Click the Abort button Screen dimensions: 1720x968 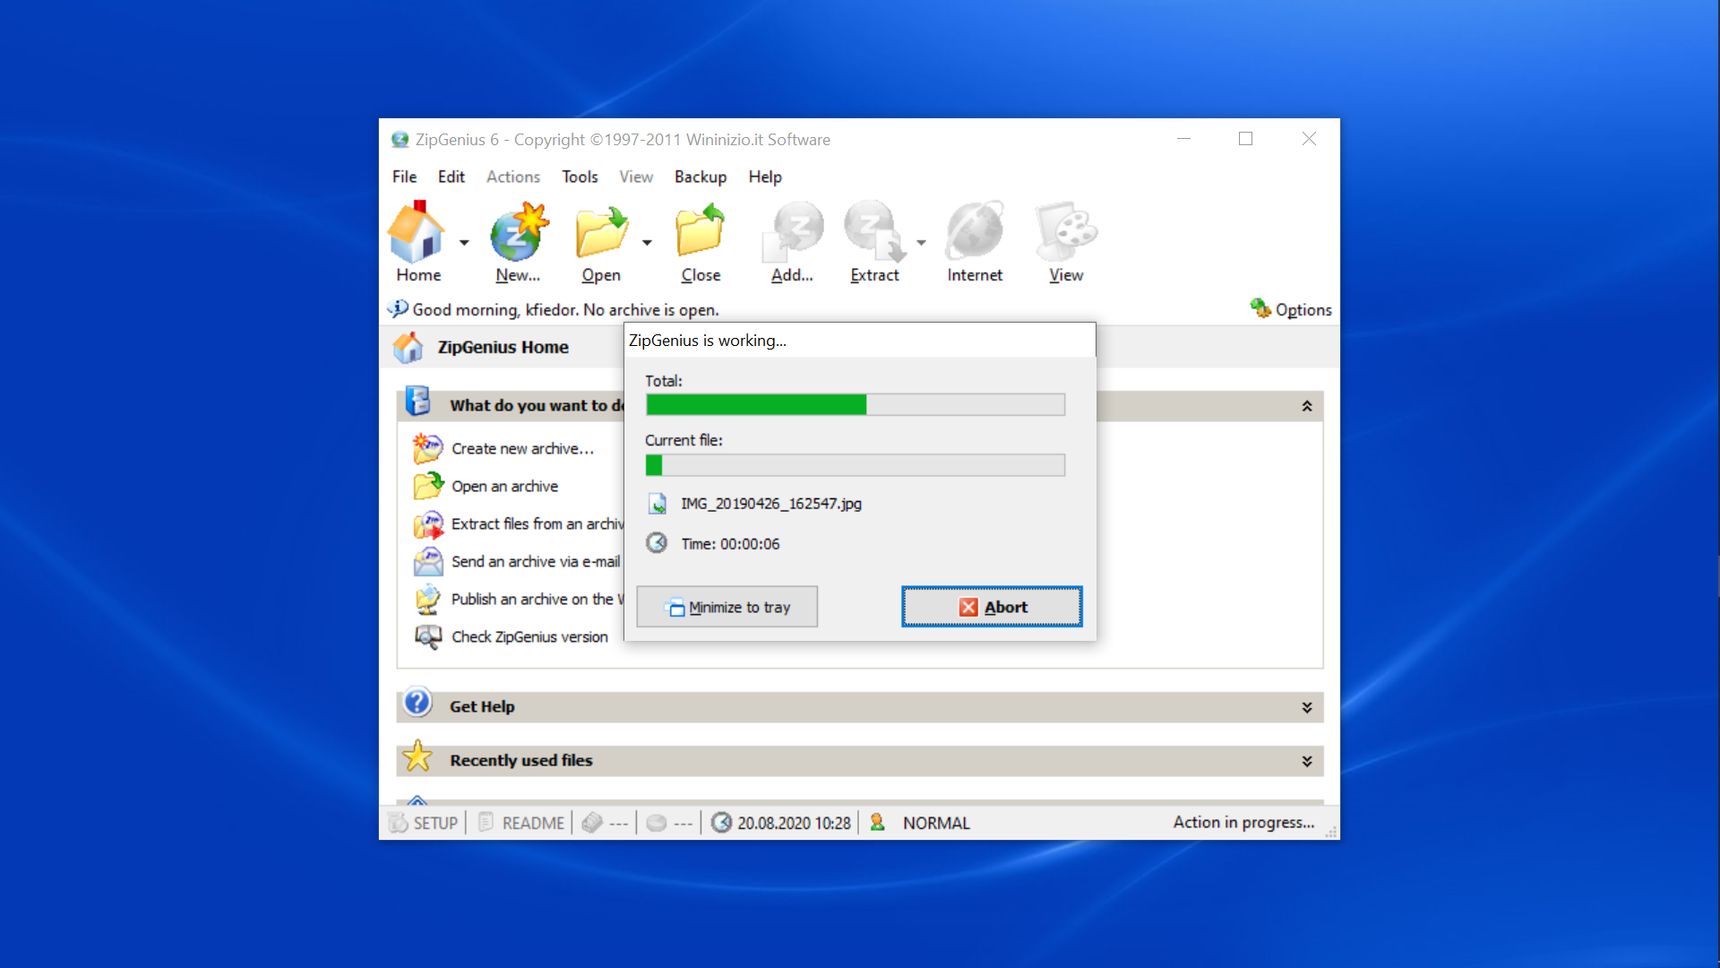pyautogui.click(x=992, y=607)
